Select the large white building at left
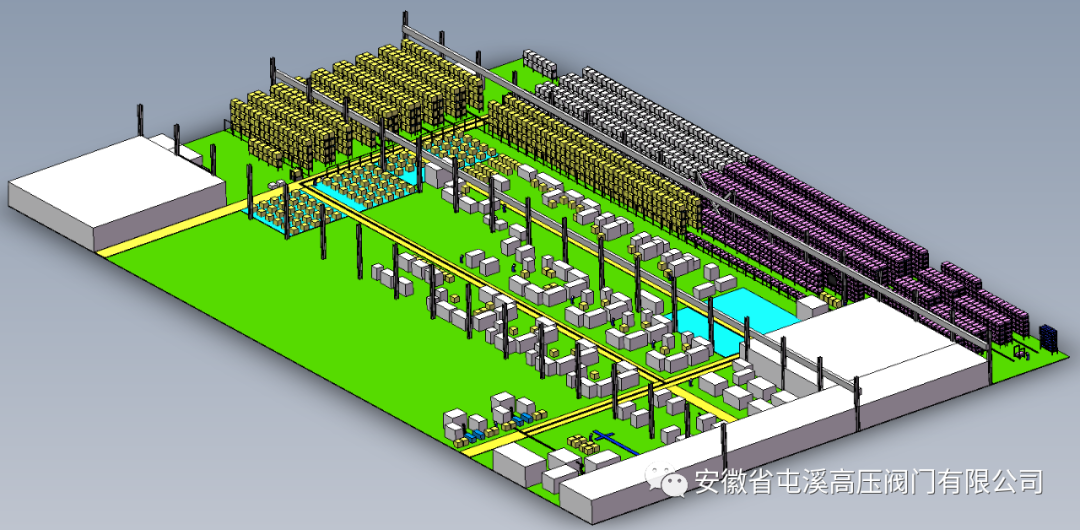This screenshot has width=1080, height=530. (117, 192)
